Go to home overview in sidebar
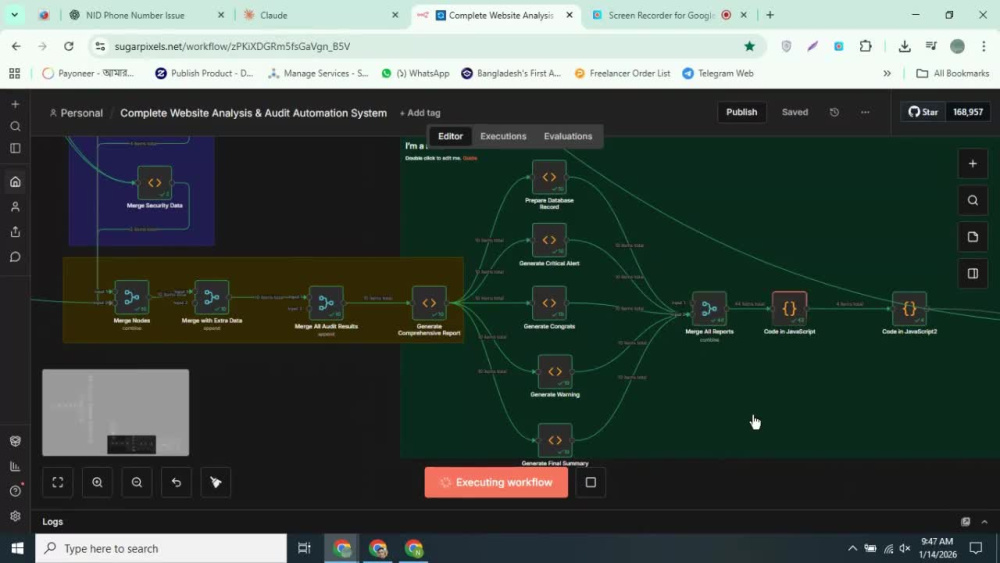 point(15,182)
